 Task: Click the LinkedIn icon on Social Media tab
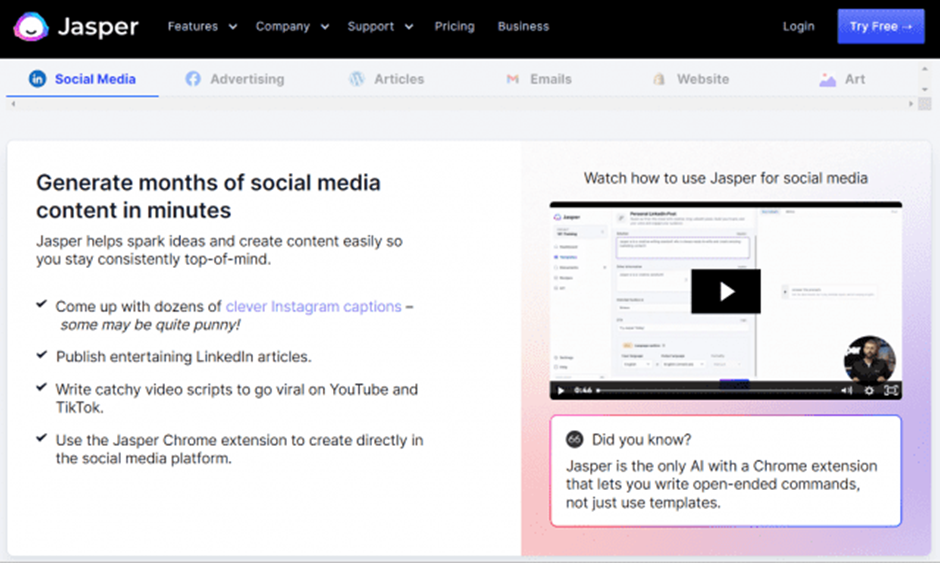point(38,79)
